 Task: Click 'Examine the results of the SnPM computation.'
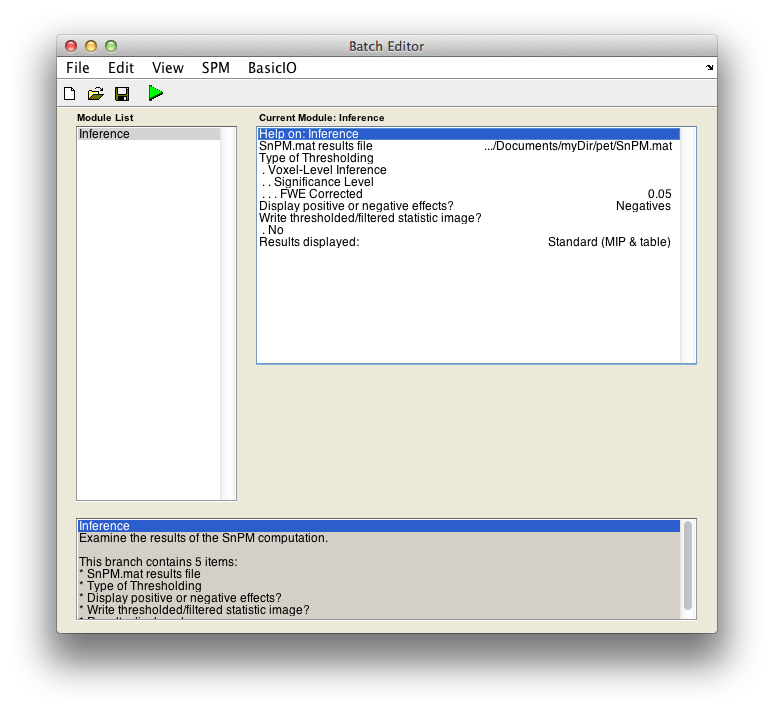(x=203, y=538)
